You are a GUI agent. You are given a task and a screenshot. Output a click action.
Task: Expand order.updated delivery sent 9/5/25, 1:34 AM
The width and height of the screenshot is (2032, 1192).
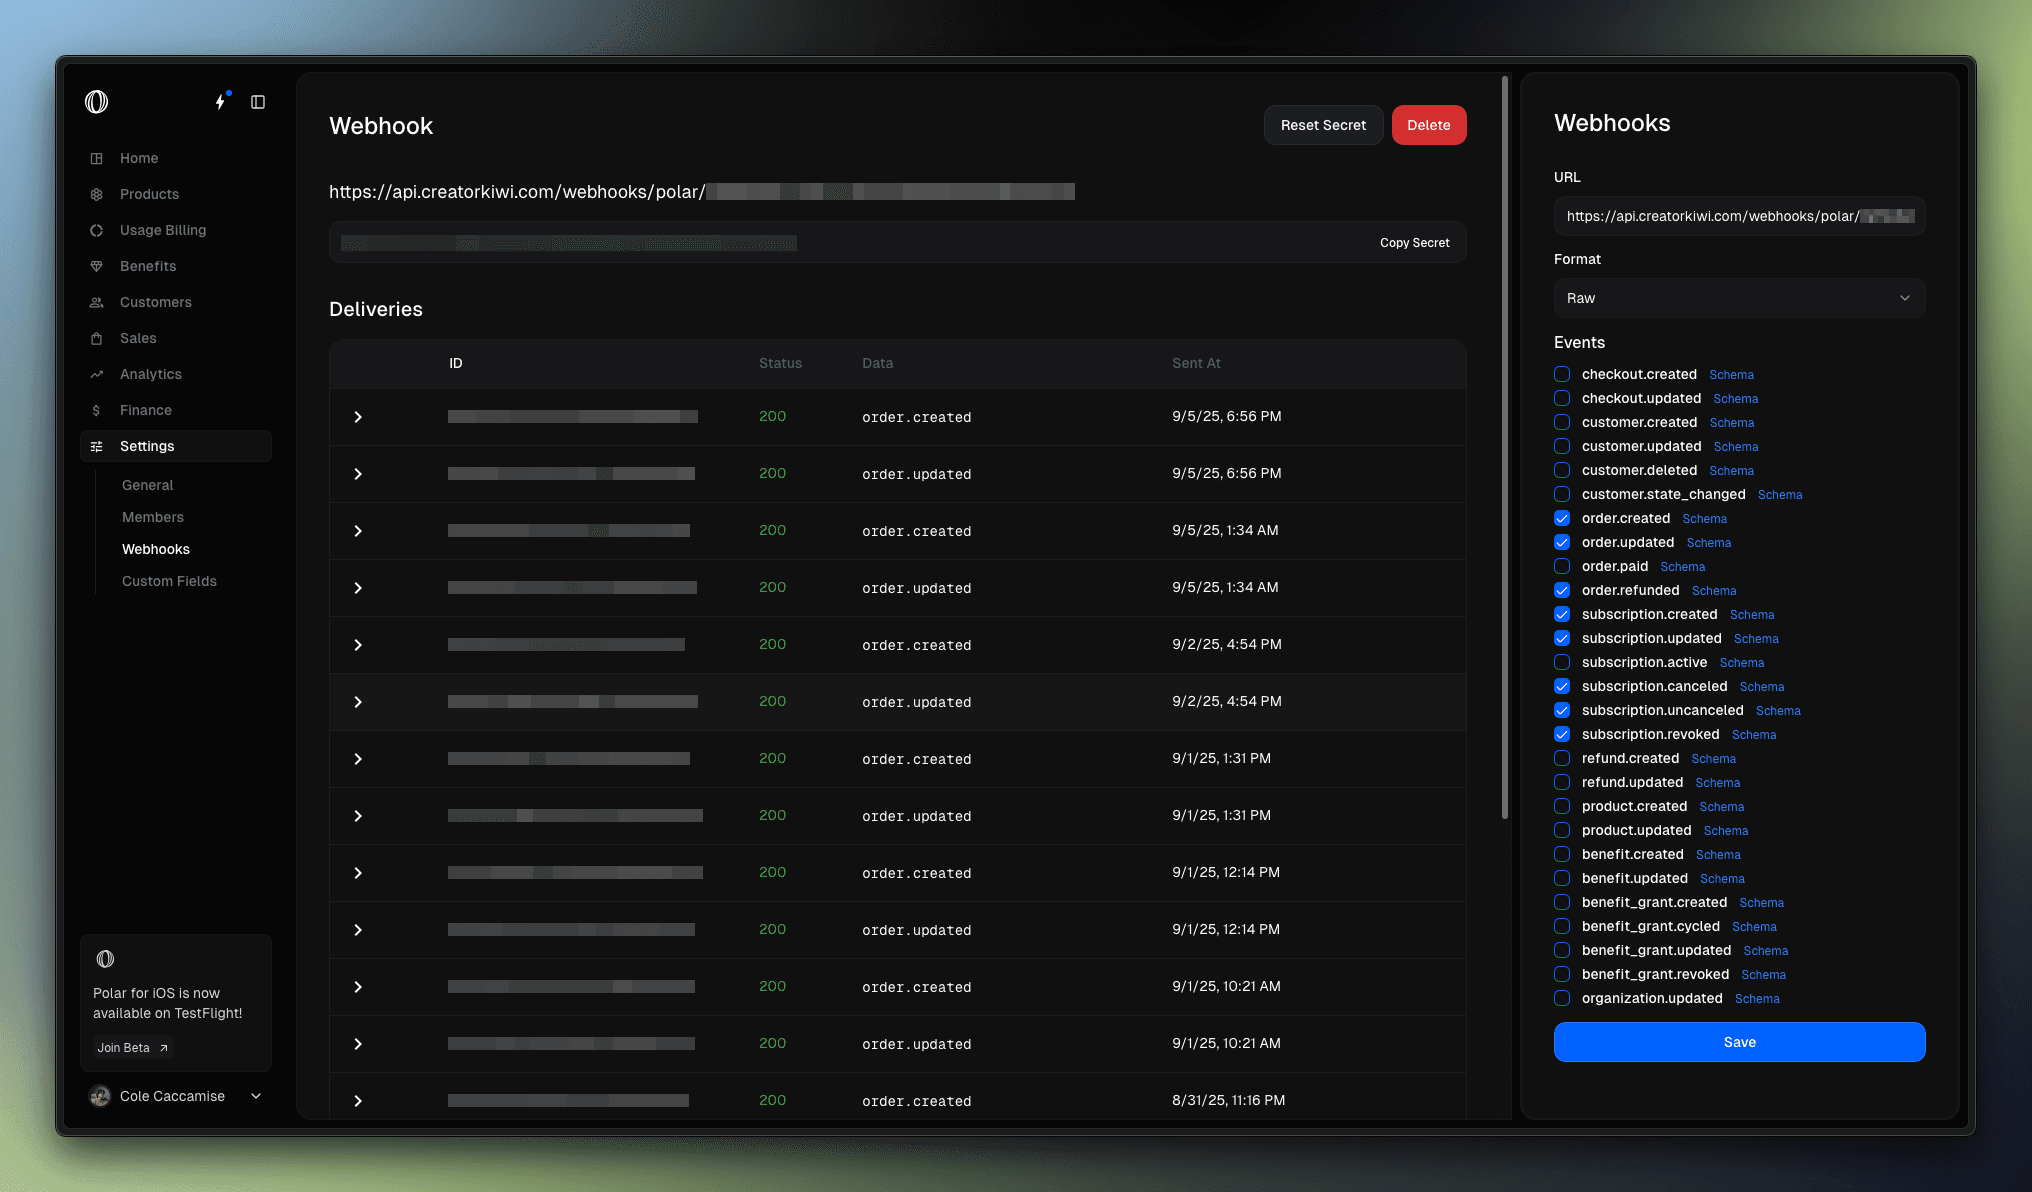pos(358,588)
